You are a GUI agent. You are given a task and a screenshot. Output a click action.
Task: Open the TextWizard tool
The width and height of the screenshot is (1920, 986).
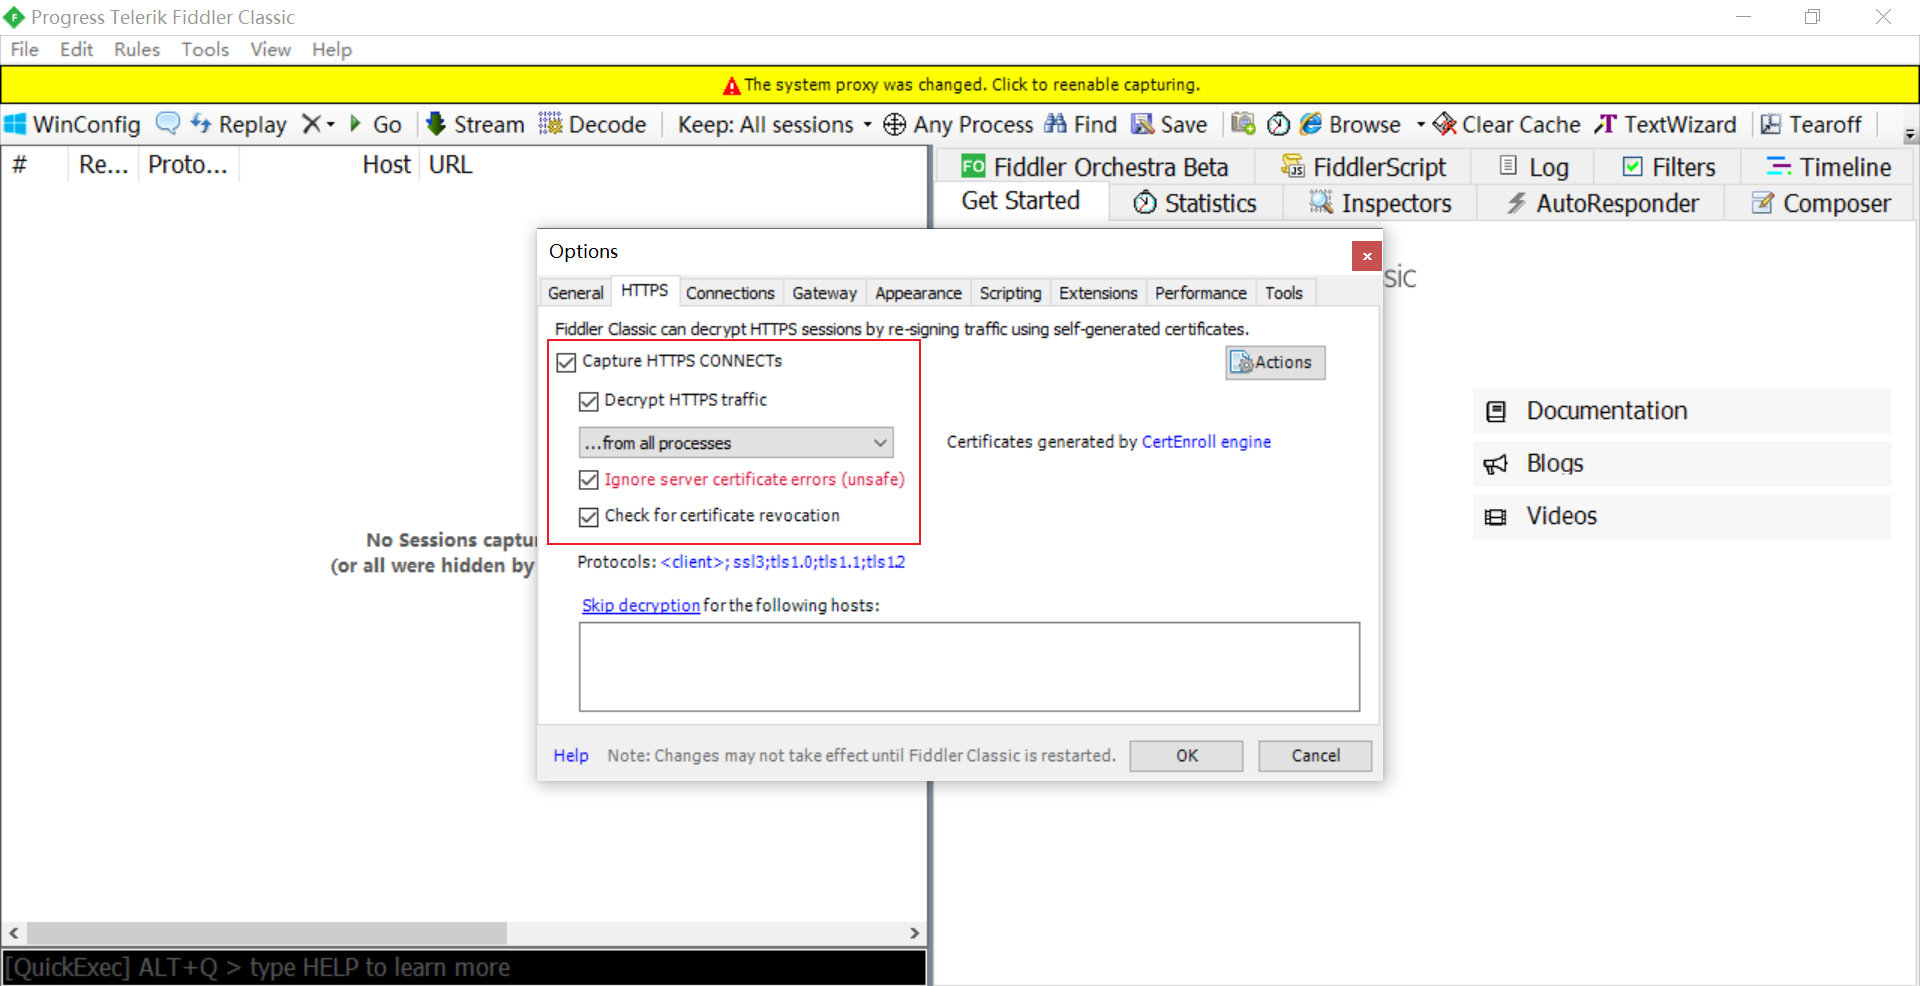[1665, 124]
